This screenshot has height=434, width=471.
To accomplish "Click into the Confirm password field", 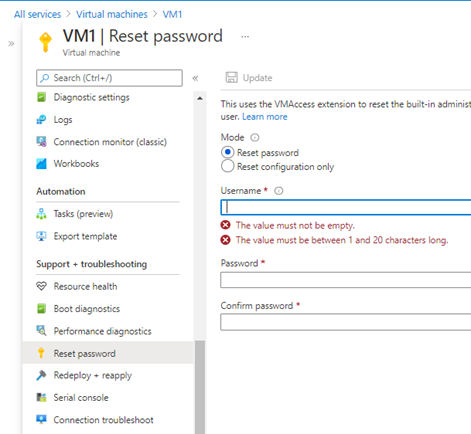I will coord(346,322).
